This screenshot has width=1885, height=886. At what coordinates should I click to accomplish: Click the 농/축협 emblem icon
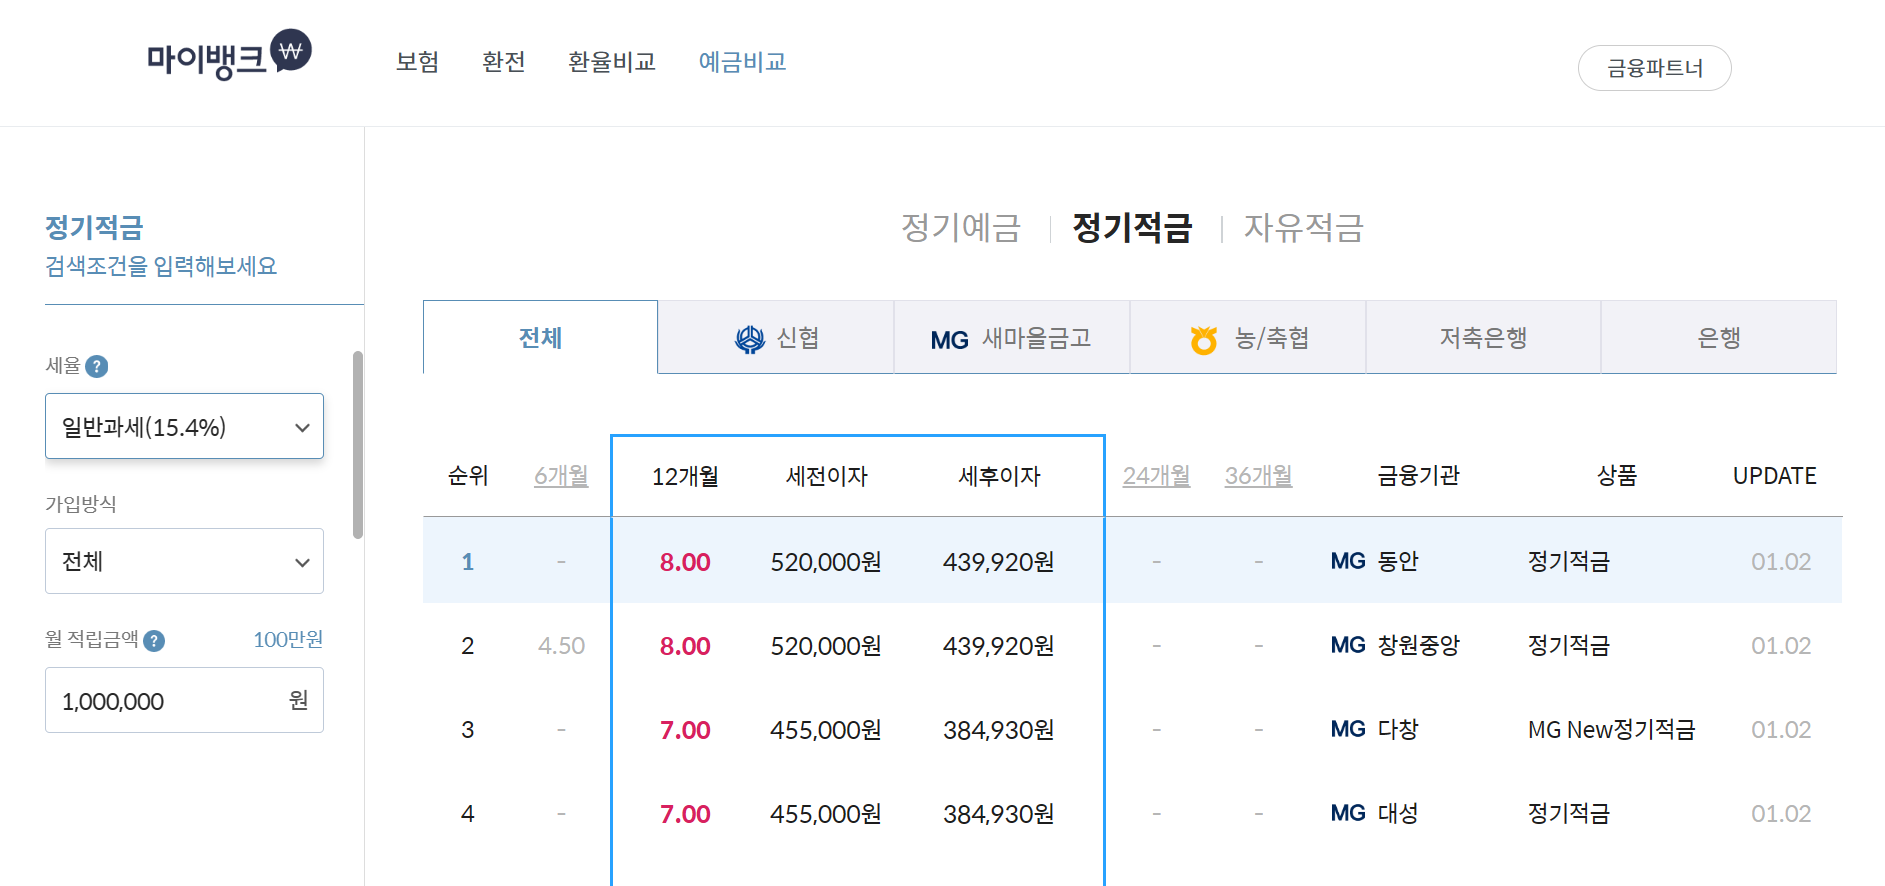(x=1204, y=340)
